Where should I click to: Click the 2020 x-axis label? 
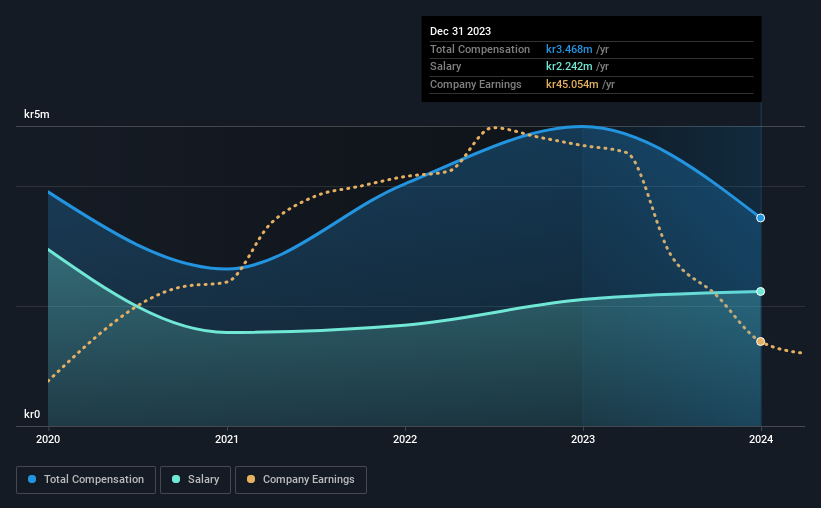click(x=48, y=439)
